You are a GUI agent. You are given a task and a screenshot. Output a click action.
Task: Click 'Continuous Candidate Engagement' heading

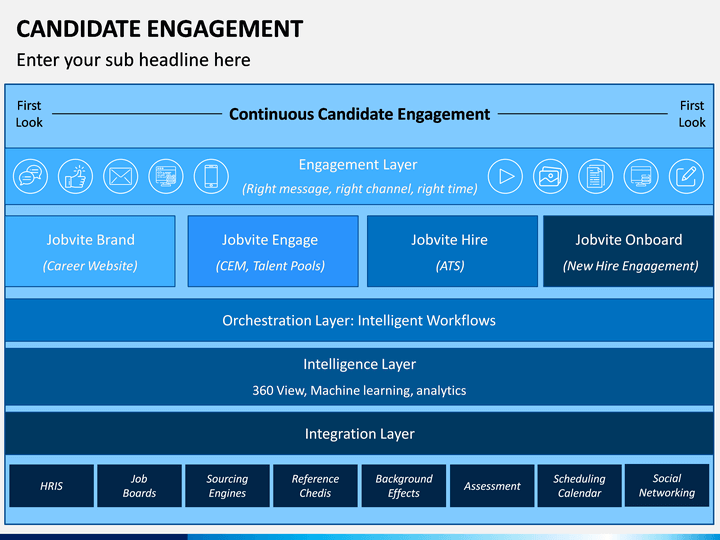pos(360,114)
